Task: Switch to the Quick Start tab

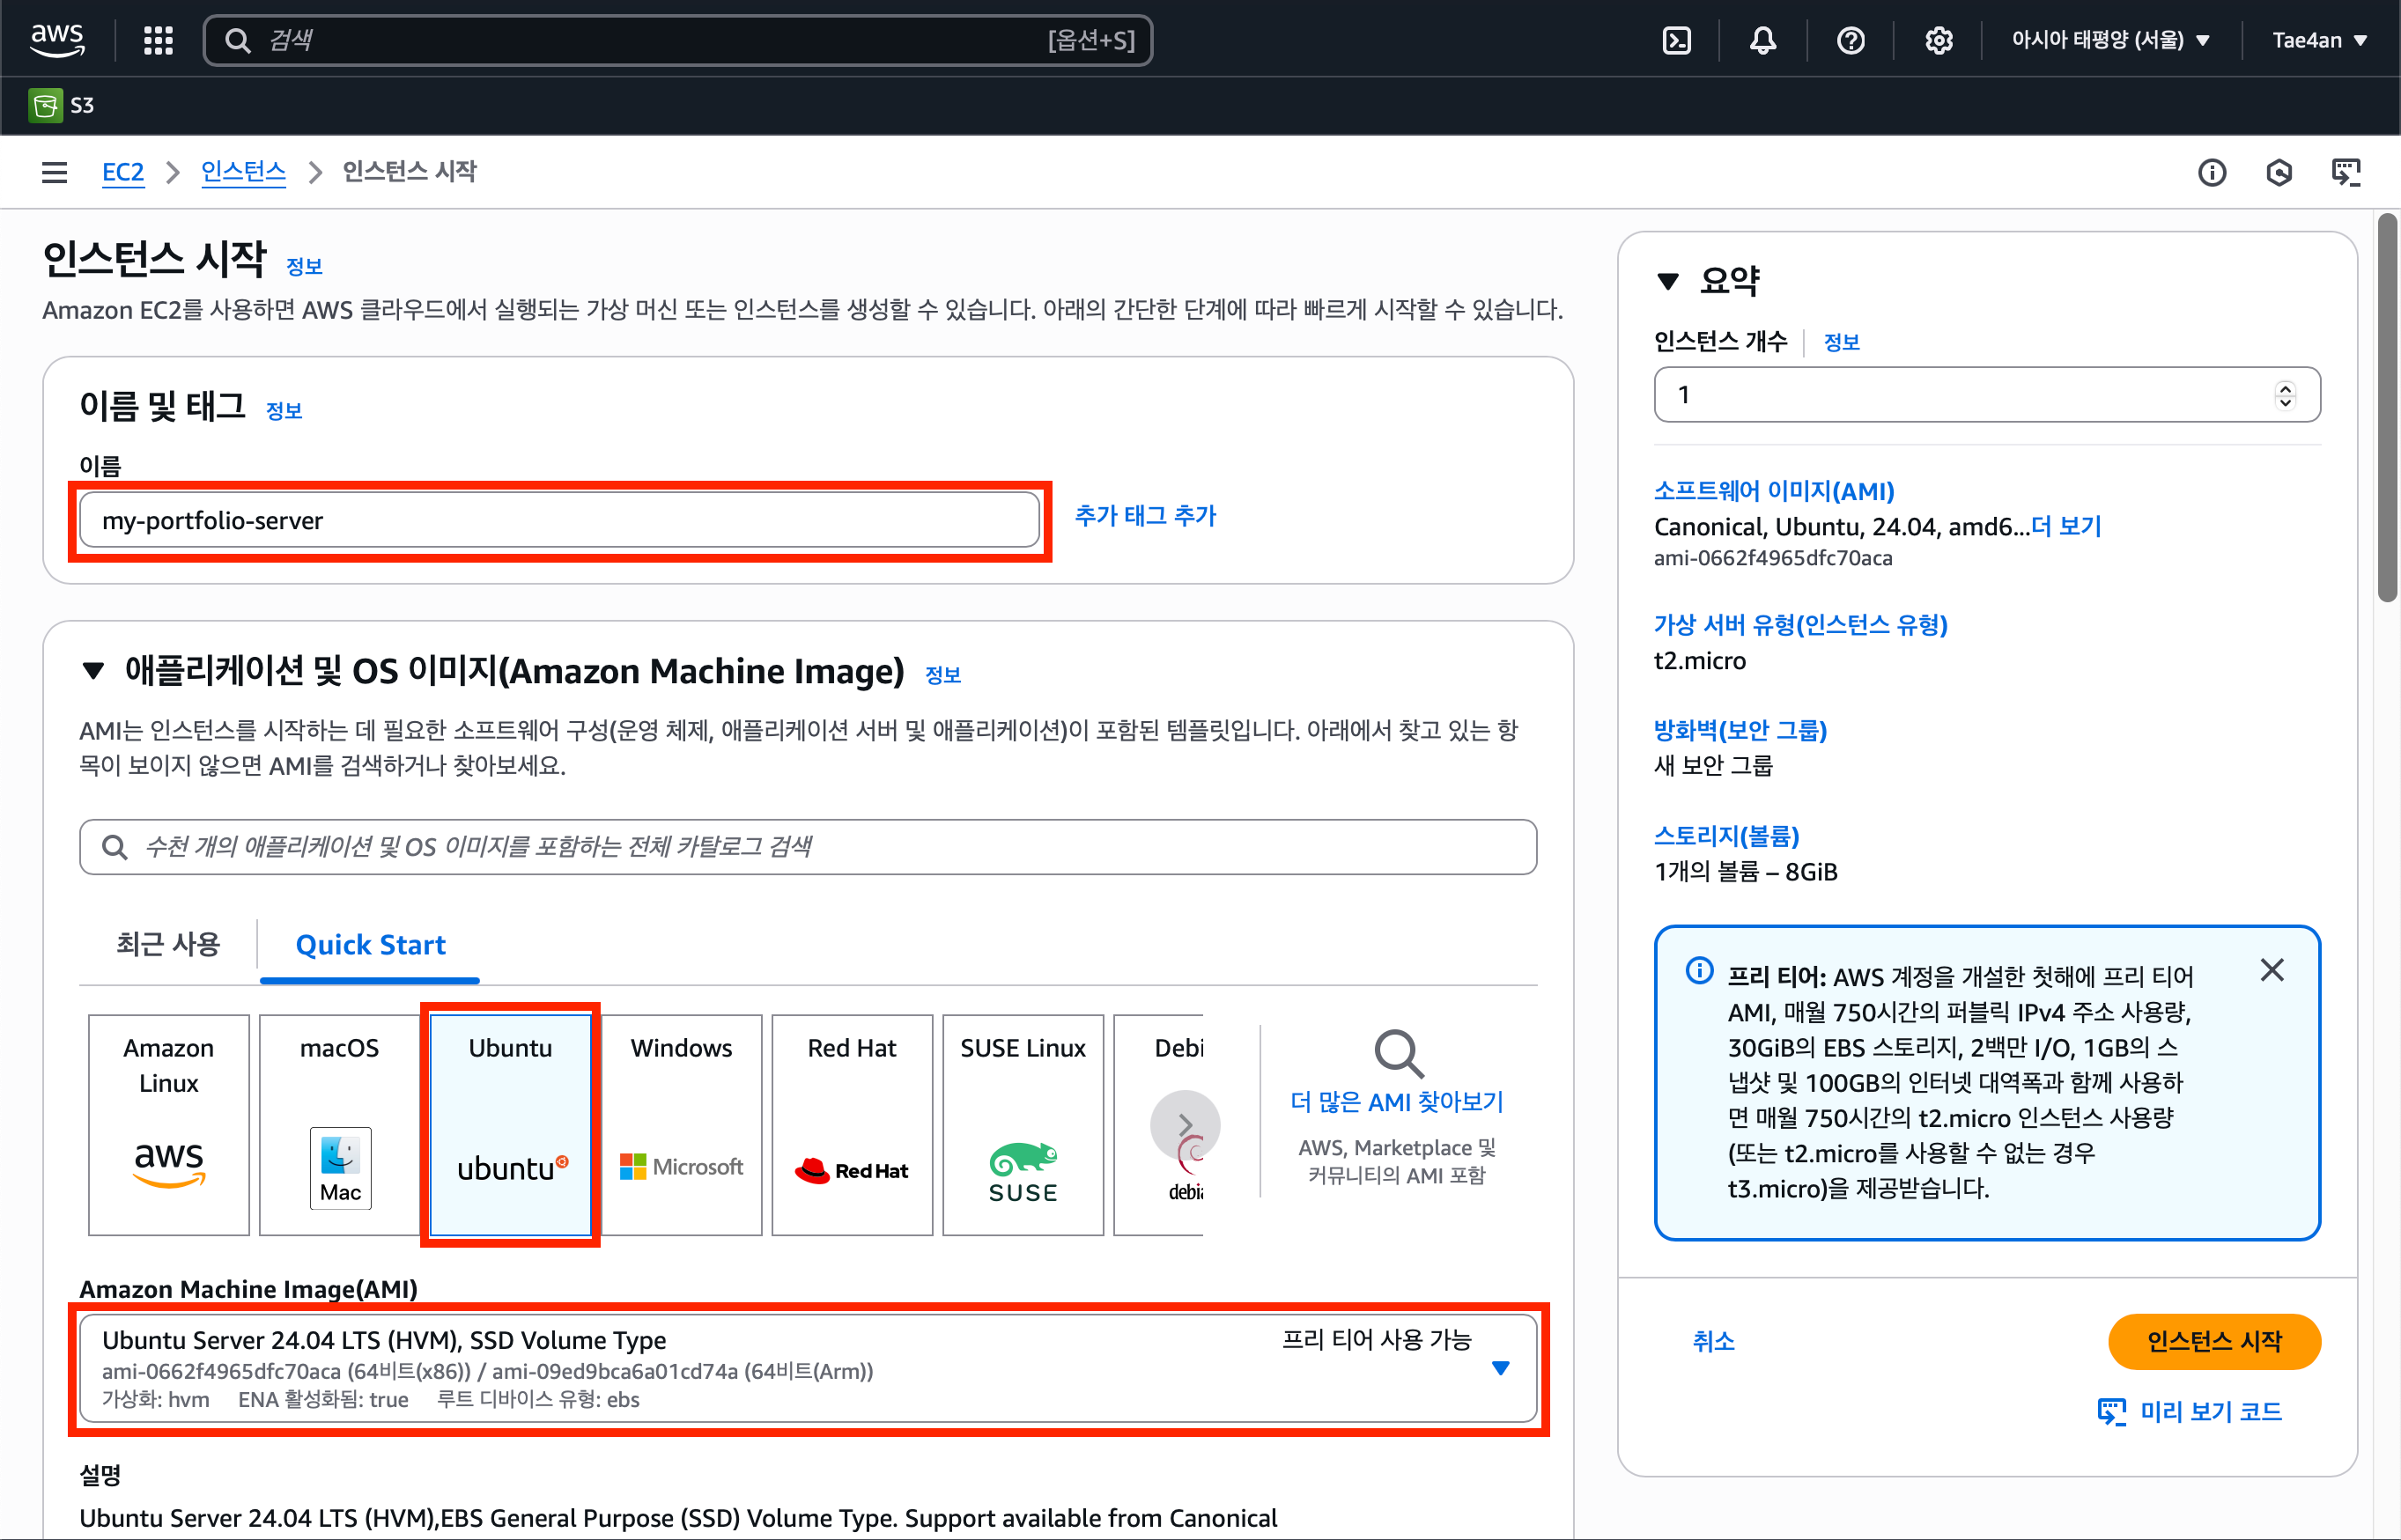Action: click(370, 944)
